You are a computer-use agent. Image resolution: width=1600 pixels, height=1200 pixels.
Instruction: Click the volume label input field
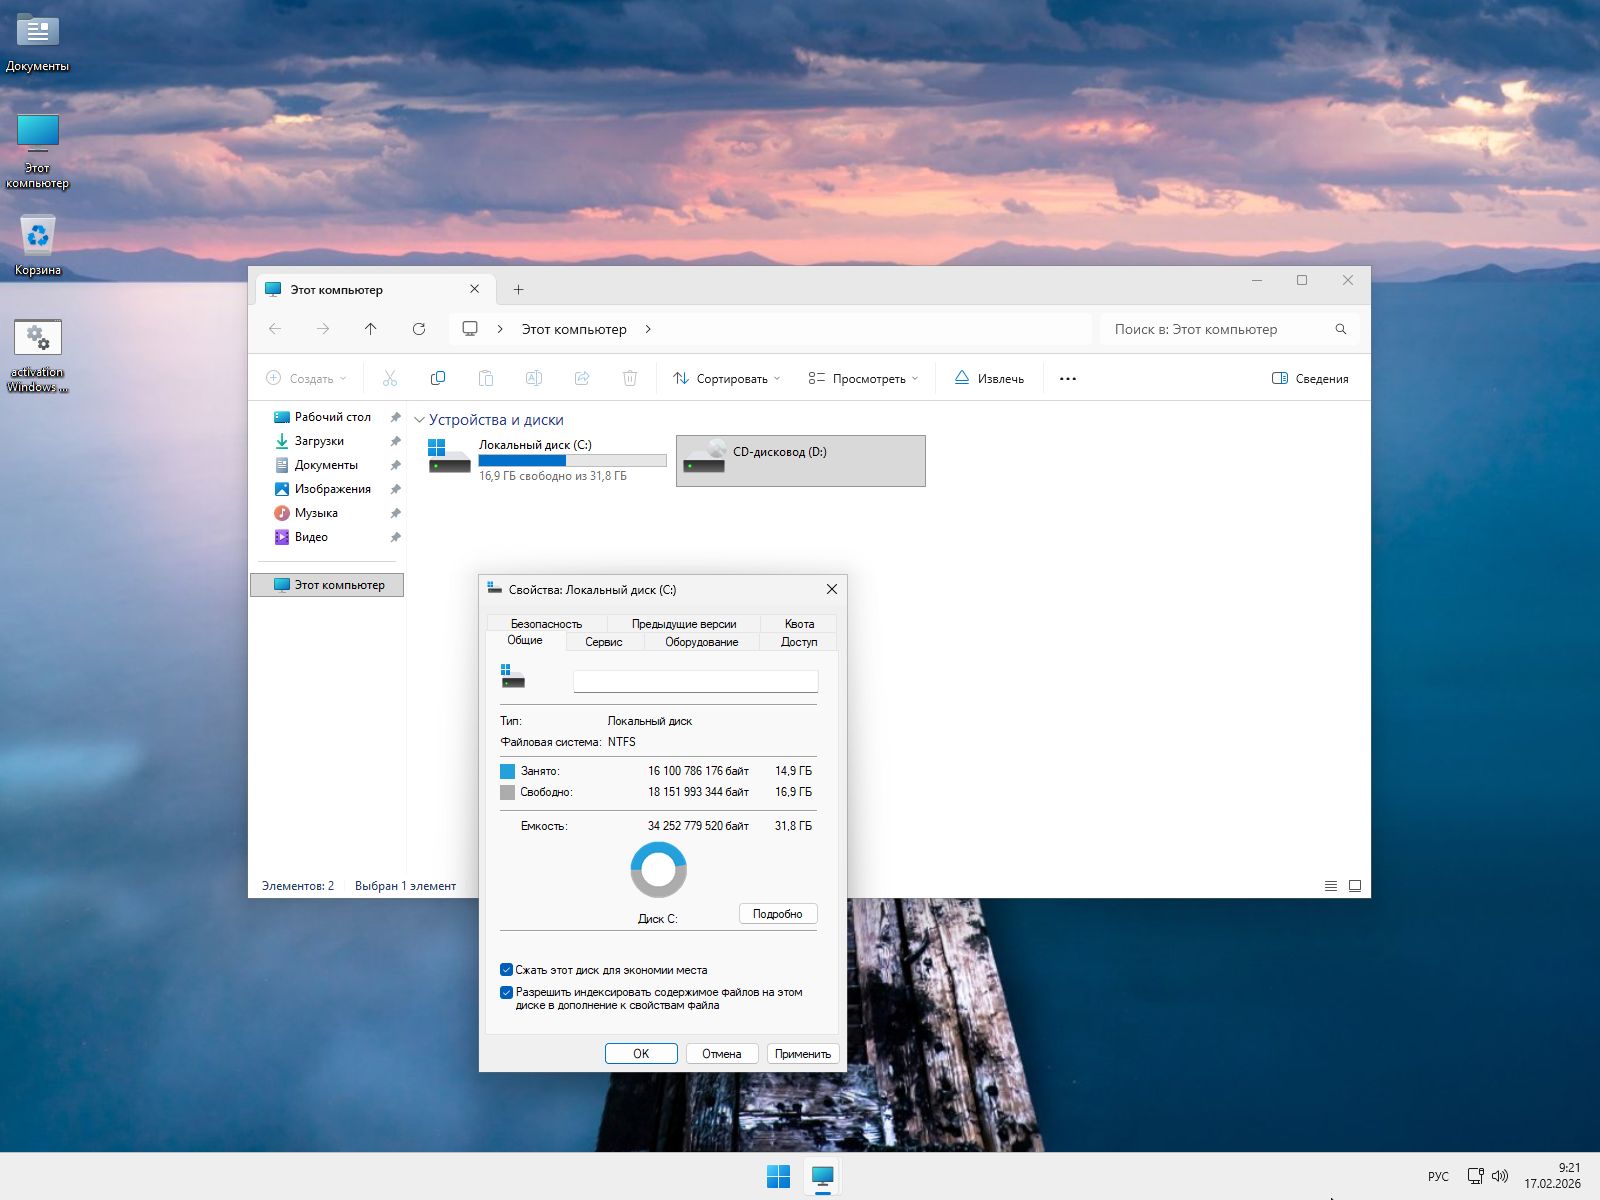[x=695, y=680]
